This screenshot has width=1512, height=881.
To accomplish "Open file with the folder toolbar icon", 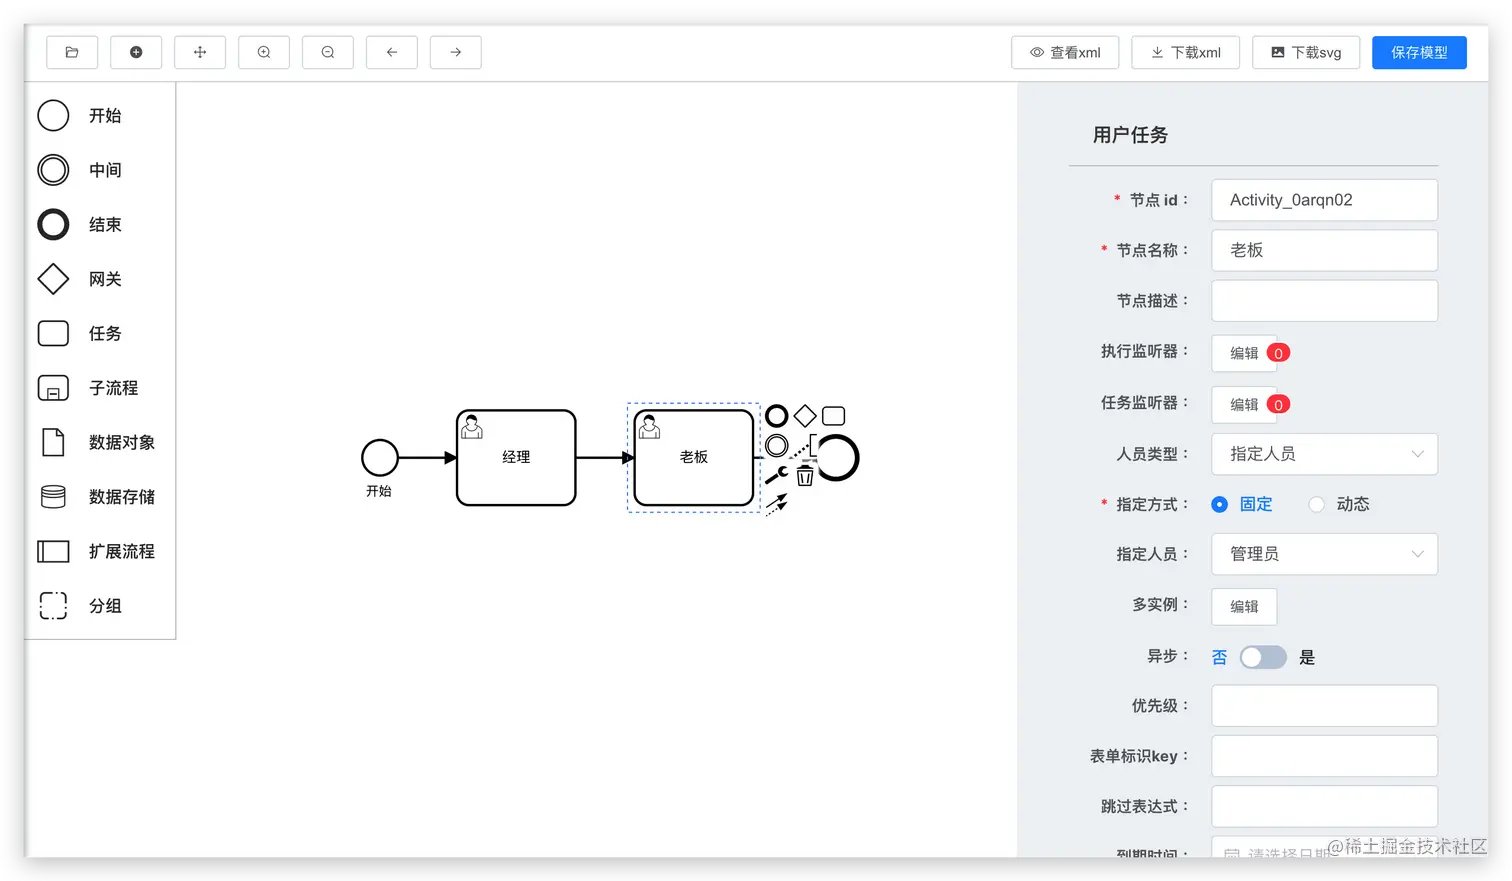I will [x=72, y=52].
